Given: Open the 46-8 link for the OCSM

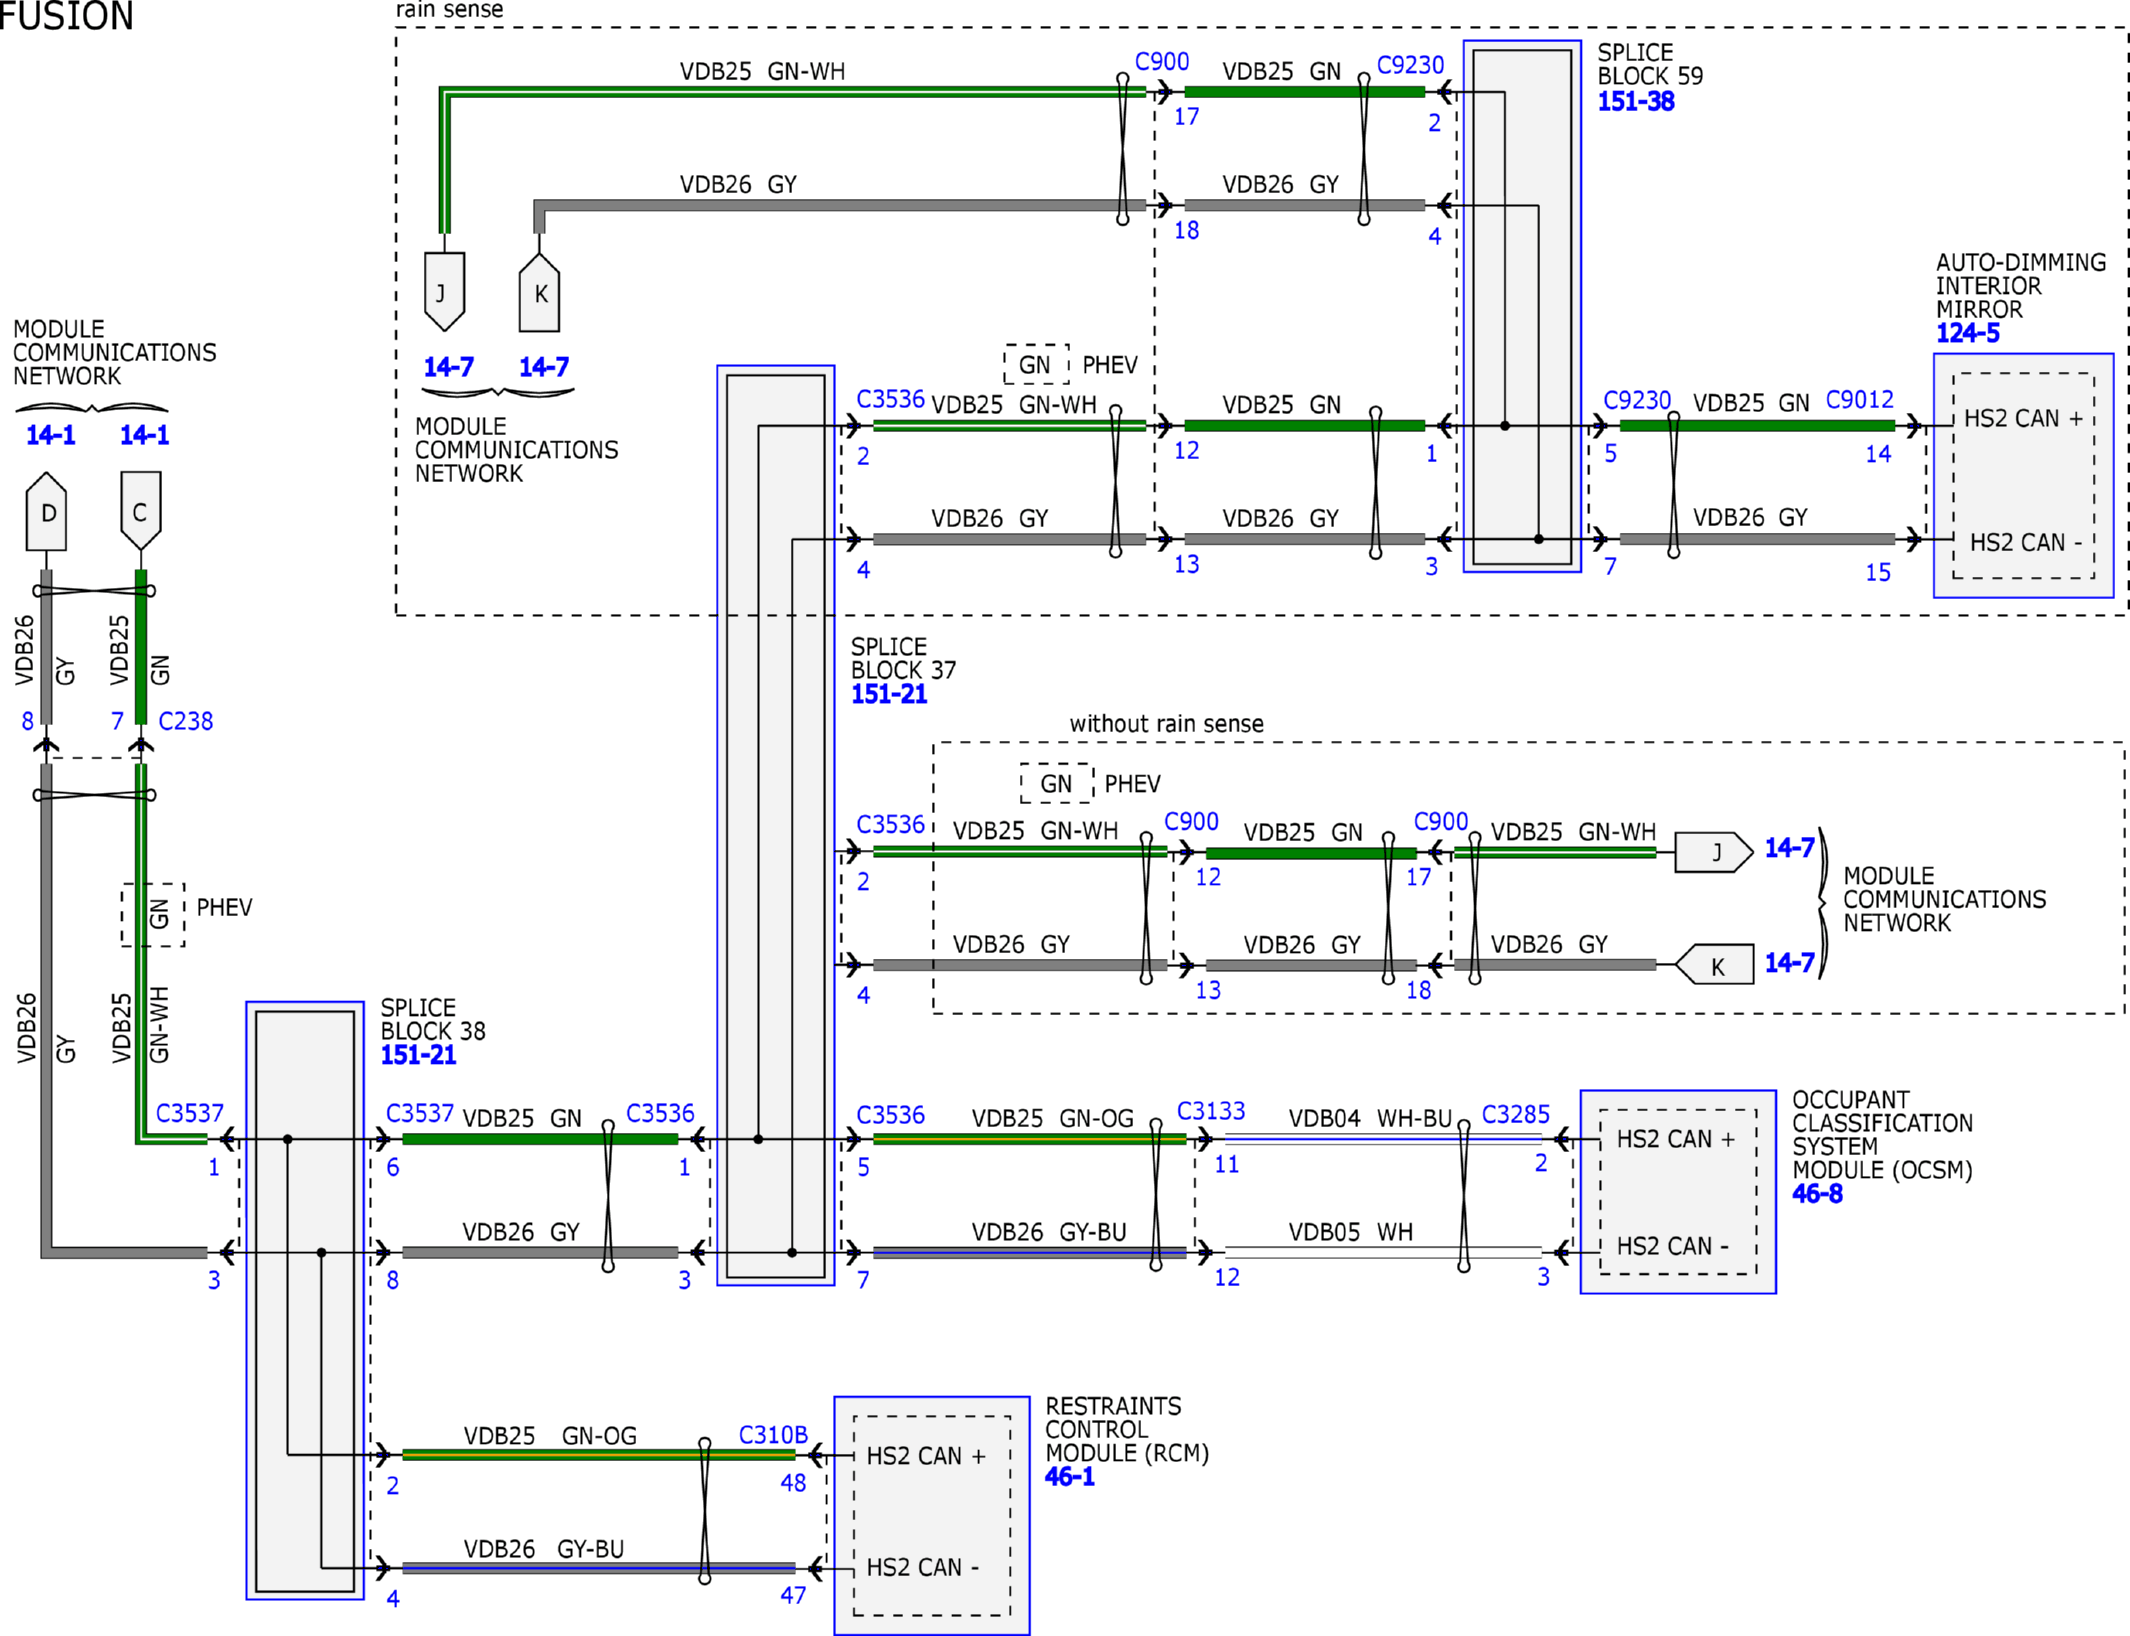Looking at the screenshot, I should (x=1817, y=1193).
